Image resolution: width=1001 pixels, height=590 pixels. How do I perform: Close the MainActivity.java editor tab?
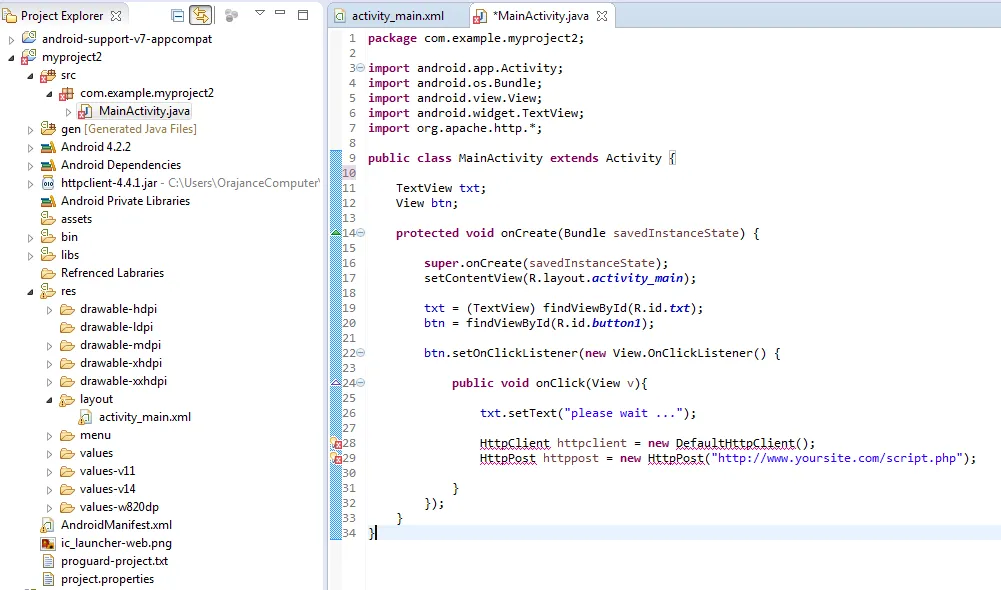pyautogui.click(x=601, y=16)
